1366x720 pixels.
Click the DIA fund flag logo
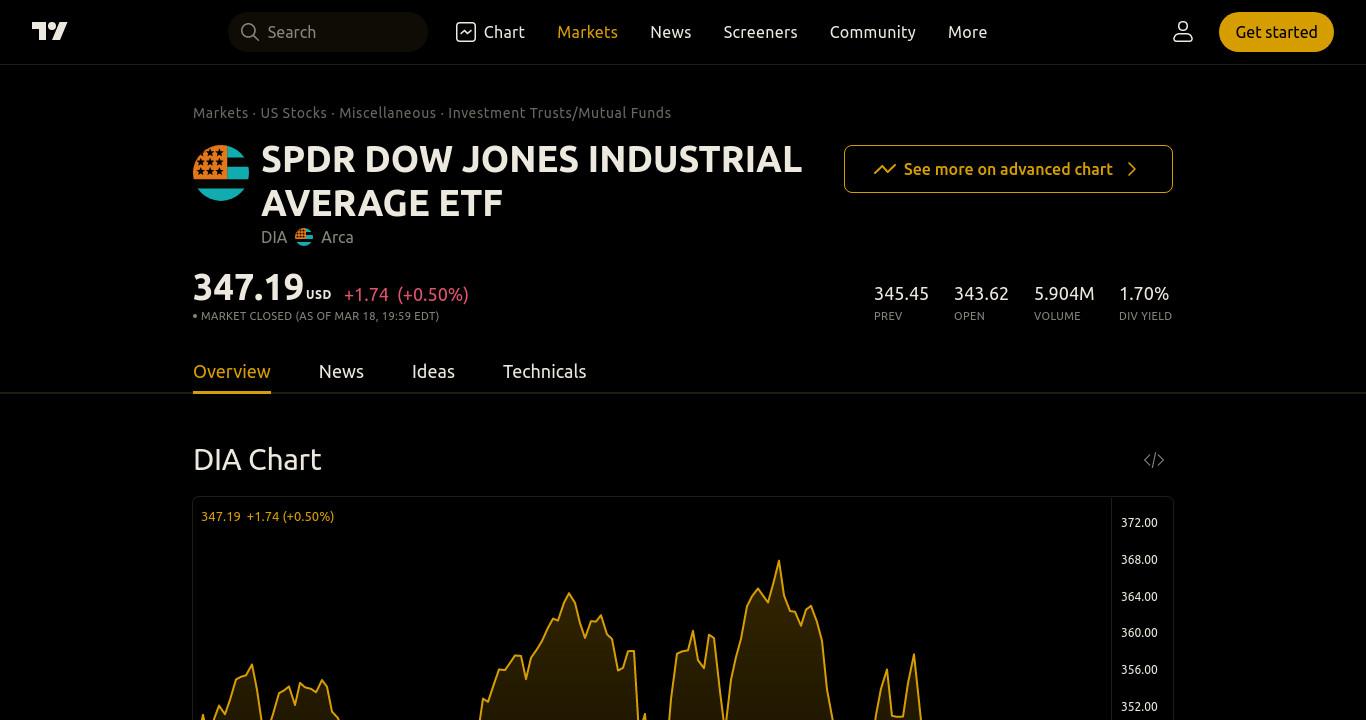point(221,173)
